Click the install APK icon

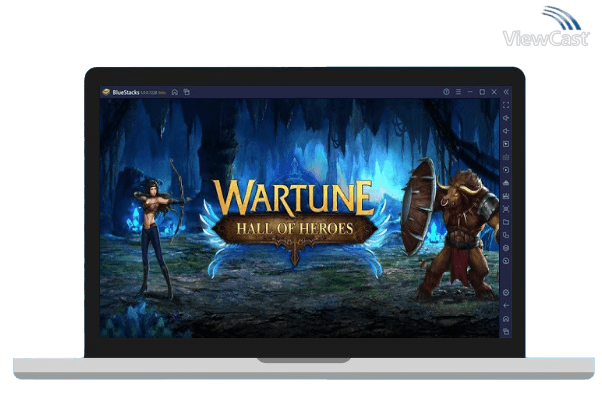[506, 196]
